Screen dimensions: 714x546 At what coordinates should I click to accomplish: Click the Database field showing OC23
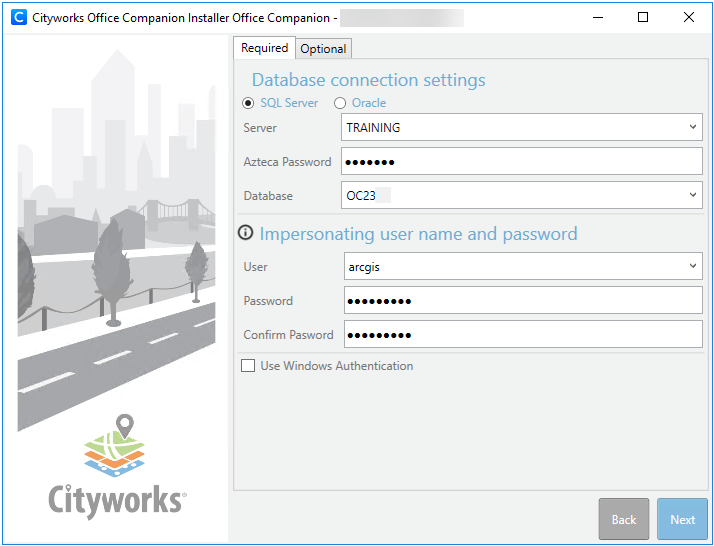click(522, 195)
